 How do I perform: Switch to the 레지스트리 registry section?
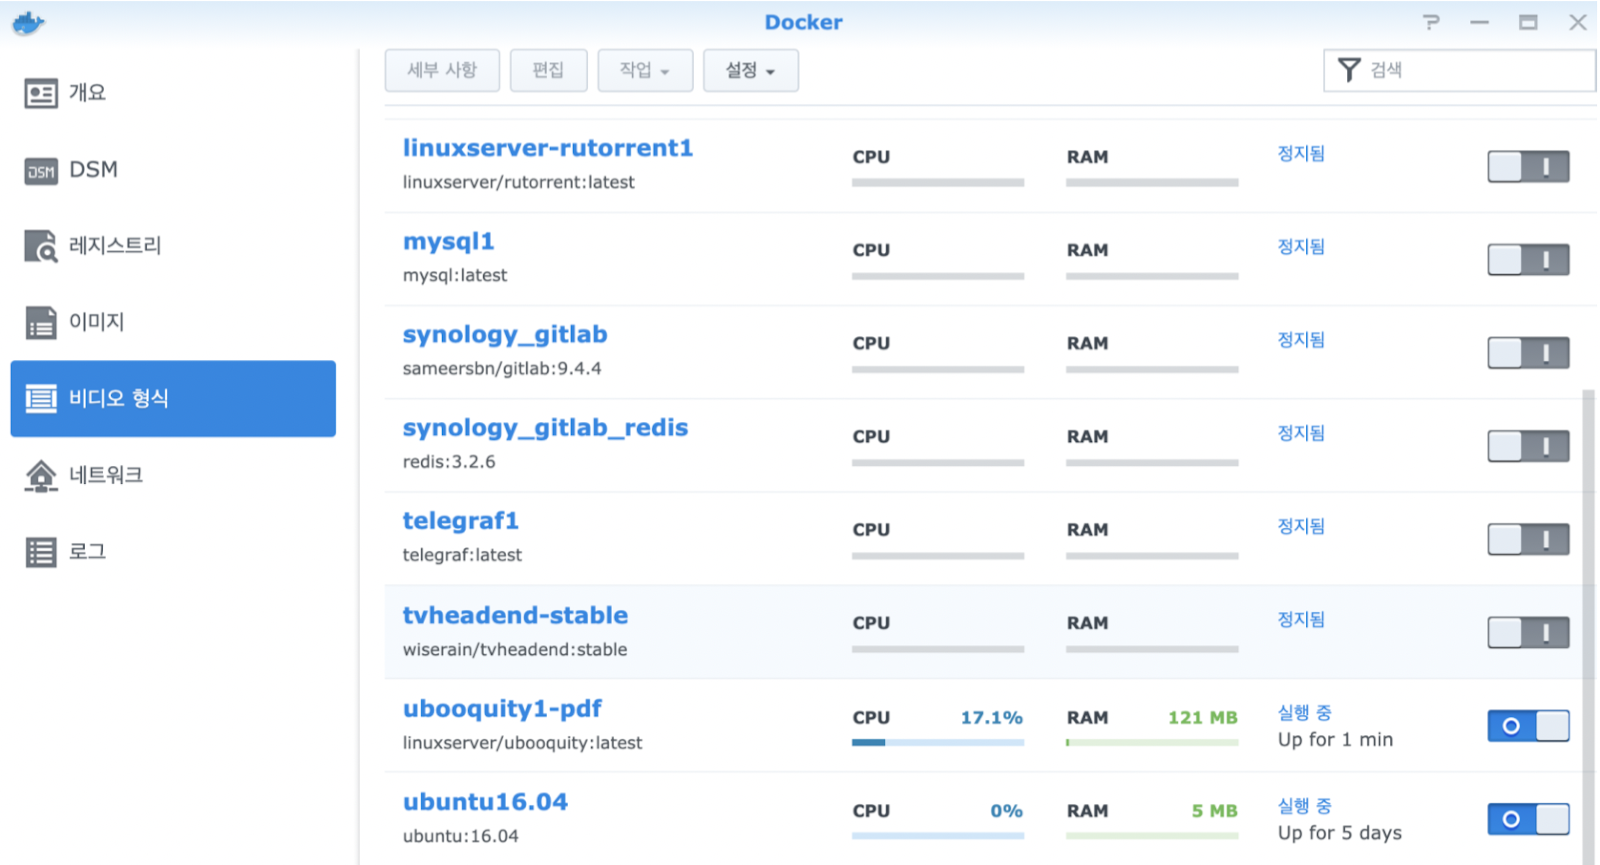tap(173, 246)
